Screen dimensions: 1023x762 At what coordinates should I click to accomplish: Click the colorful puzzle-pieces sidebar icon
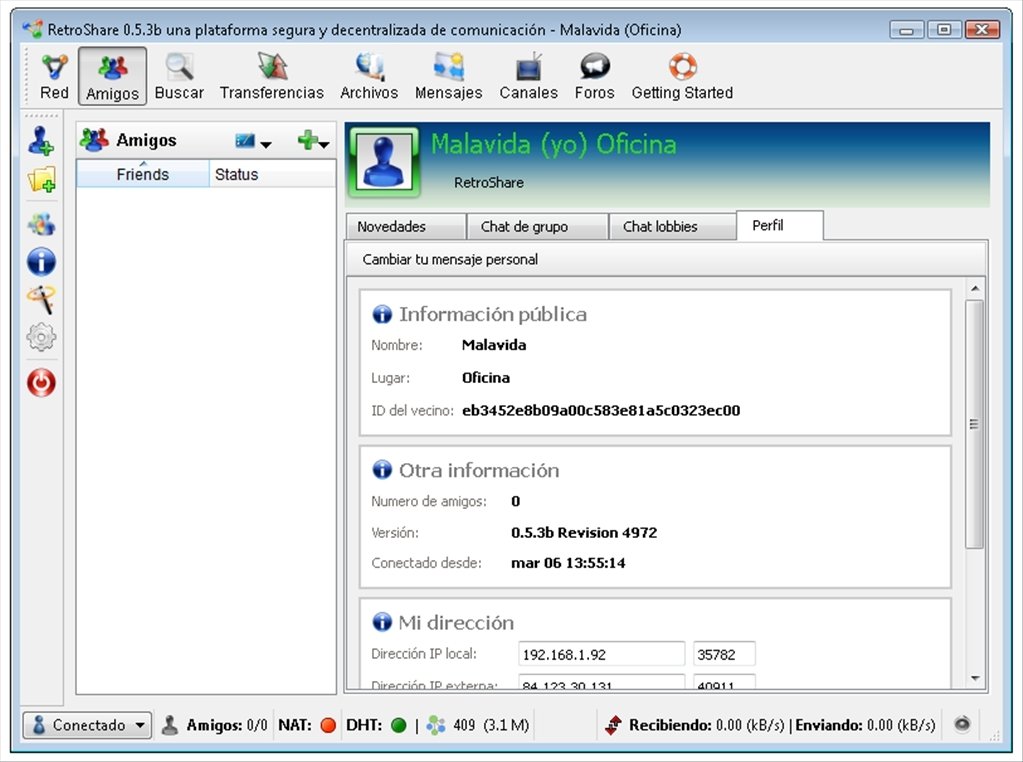coord(41,225)
